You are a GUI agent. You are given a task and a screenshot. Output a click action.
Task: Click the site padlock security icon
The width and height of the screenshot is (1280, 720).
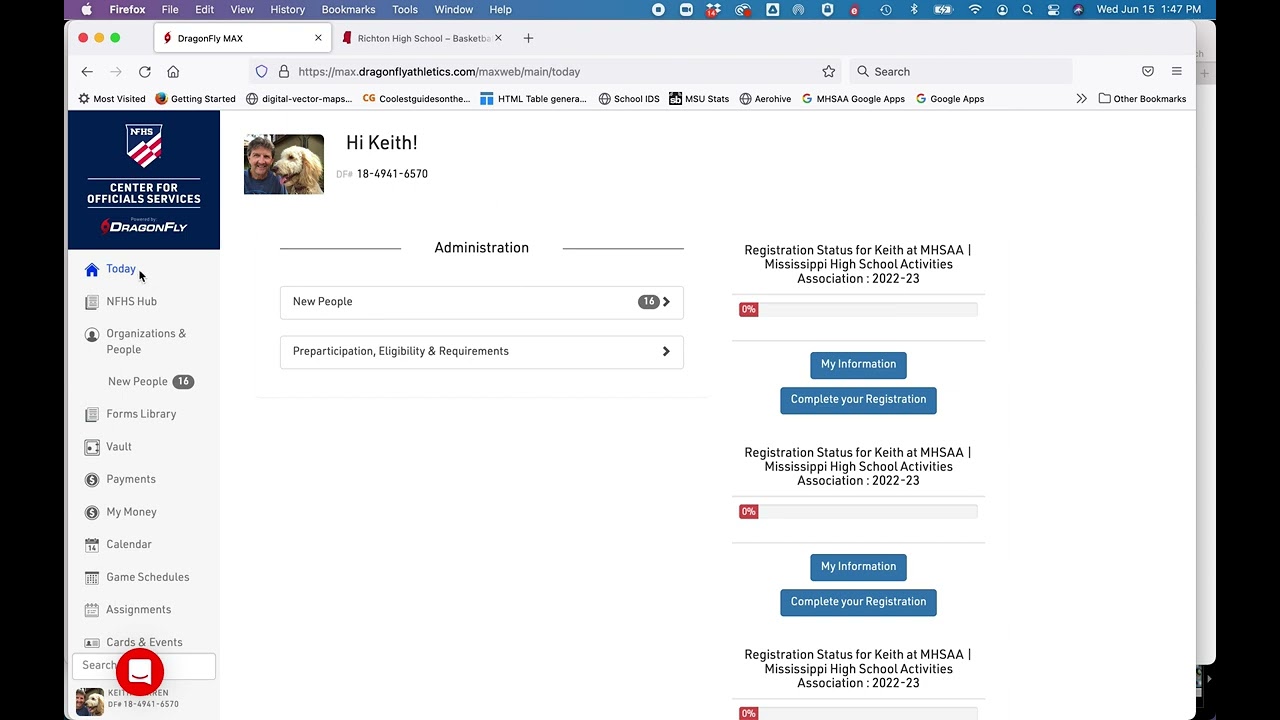pos(284,72)
